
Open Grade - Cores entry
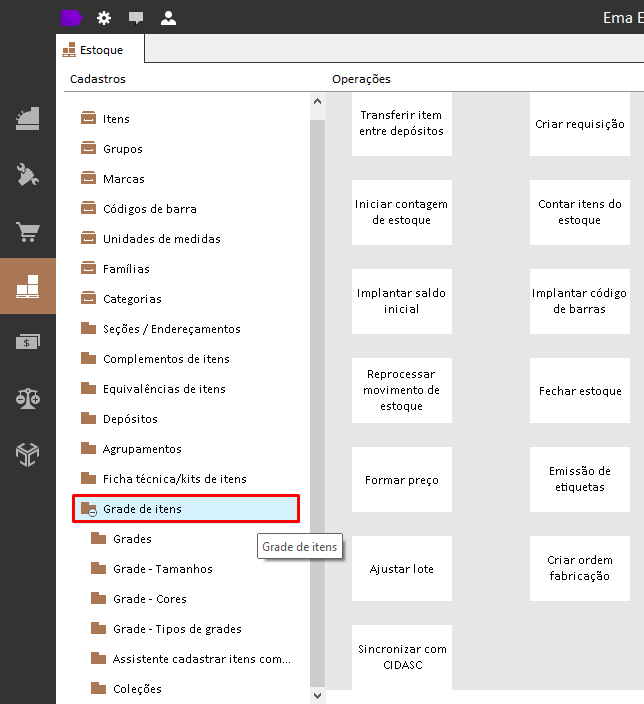click(150, 599)
